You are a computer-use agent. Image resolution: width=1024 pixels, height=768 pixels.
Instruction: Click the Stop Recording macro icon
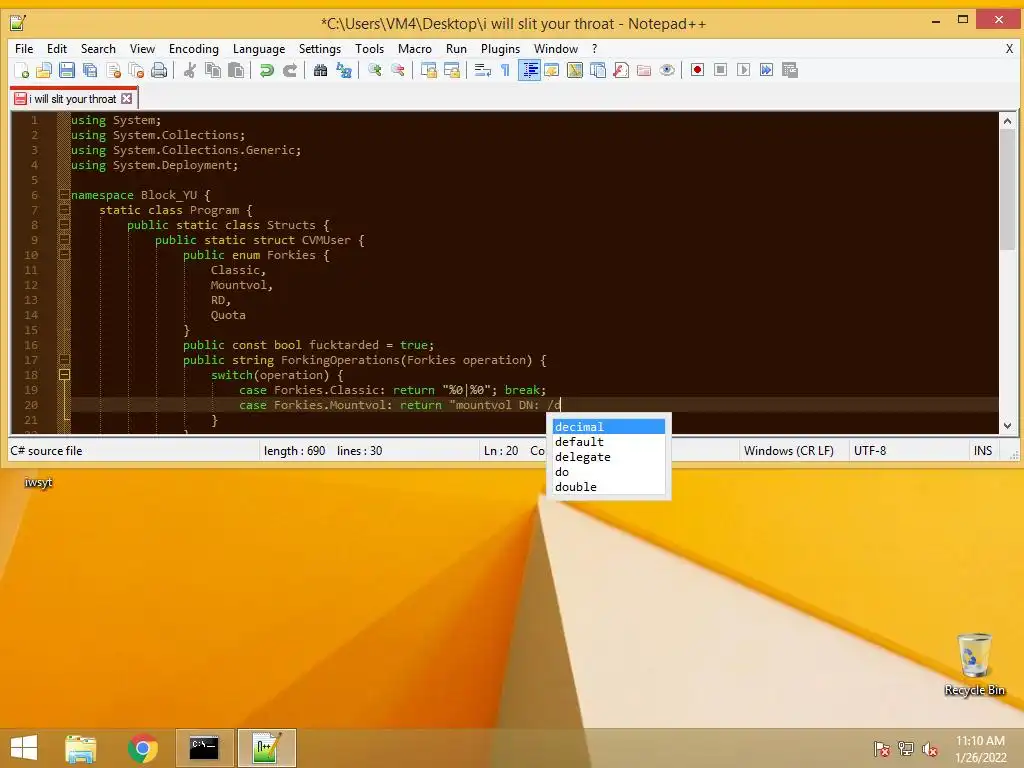pos(720,70)
